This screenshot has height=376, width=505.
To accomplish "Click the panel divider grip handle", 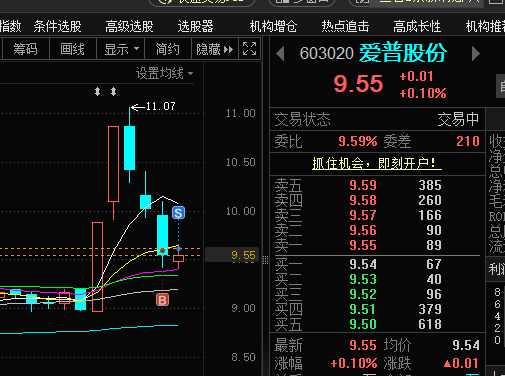I will [x=266, y=260].
